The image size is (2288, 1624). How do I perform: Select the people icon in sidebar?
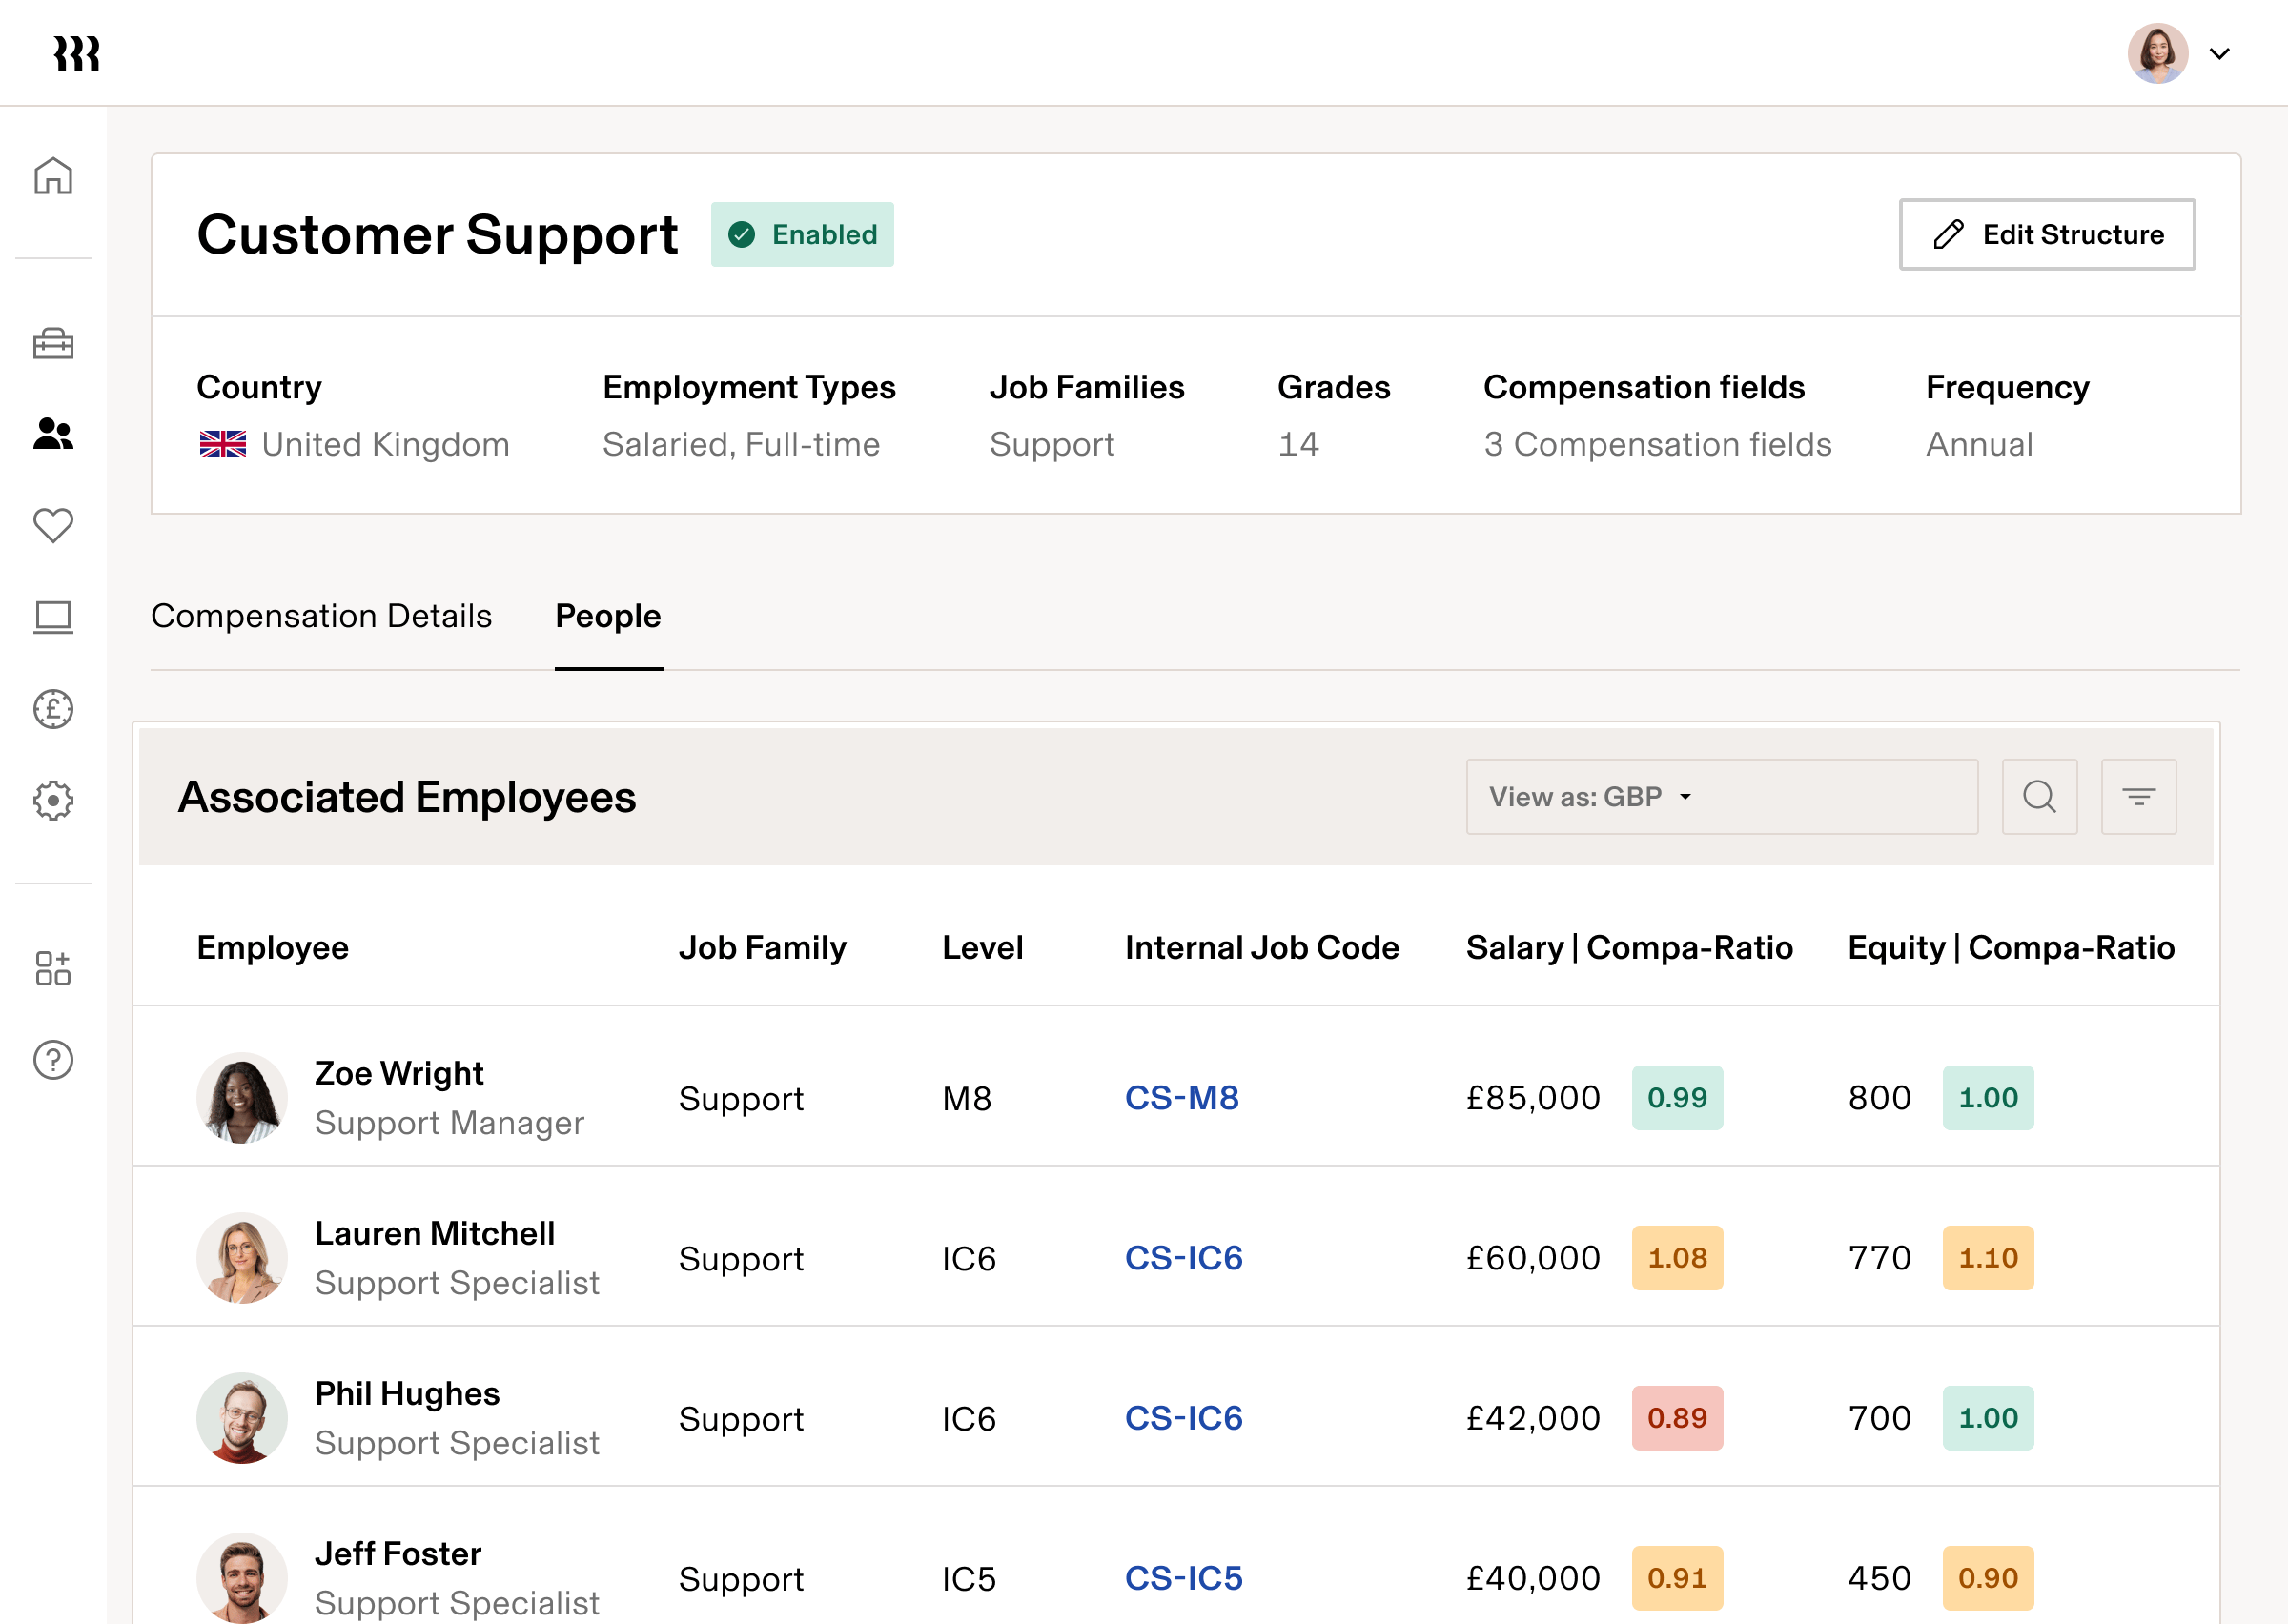tap(53, 434)
